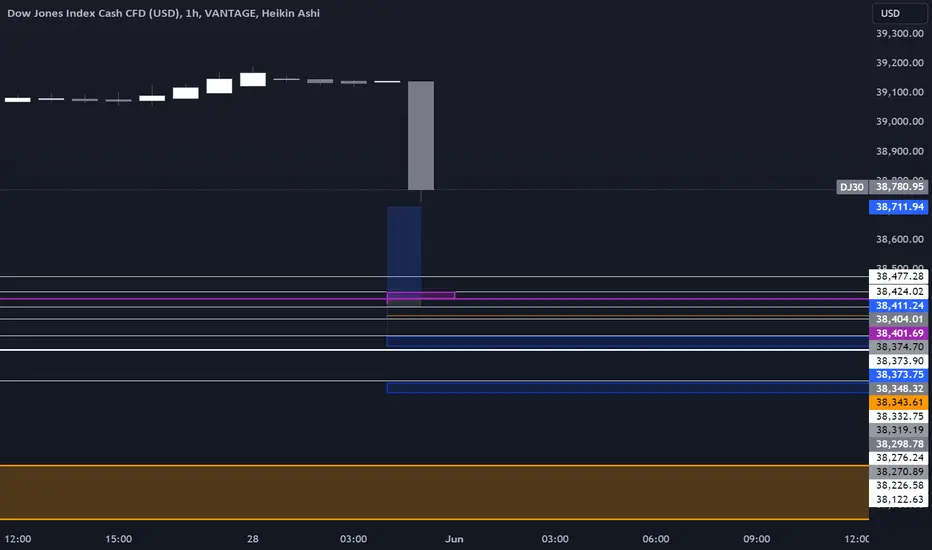Select the 38,226.58 price label
The image size is (932, 550).
(x=899, y=486)
